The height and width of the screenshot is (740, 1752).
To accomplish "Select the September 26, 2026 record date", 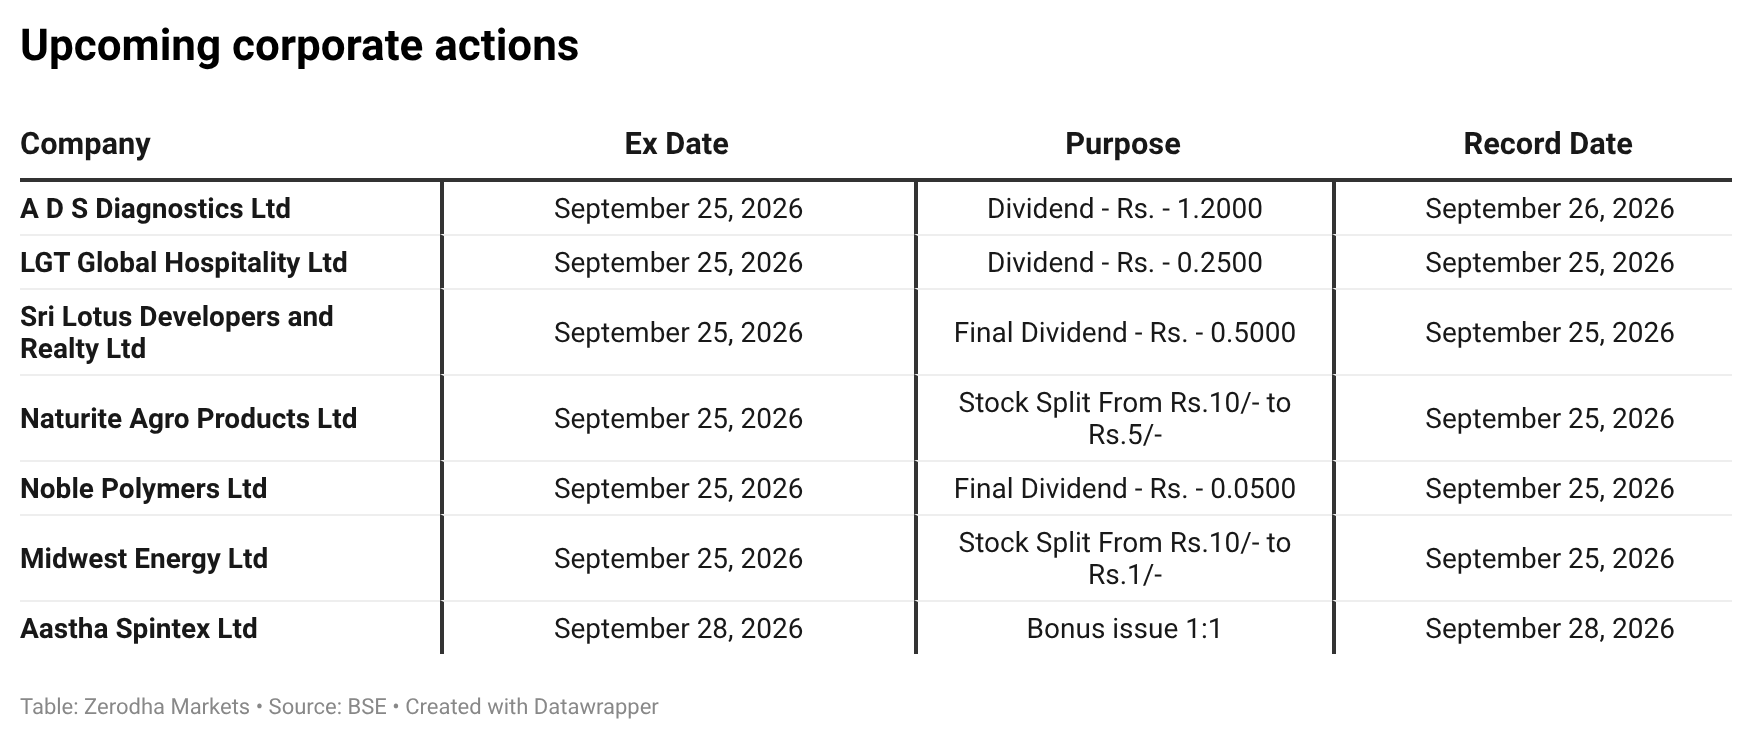I will click(1549, 209).
